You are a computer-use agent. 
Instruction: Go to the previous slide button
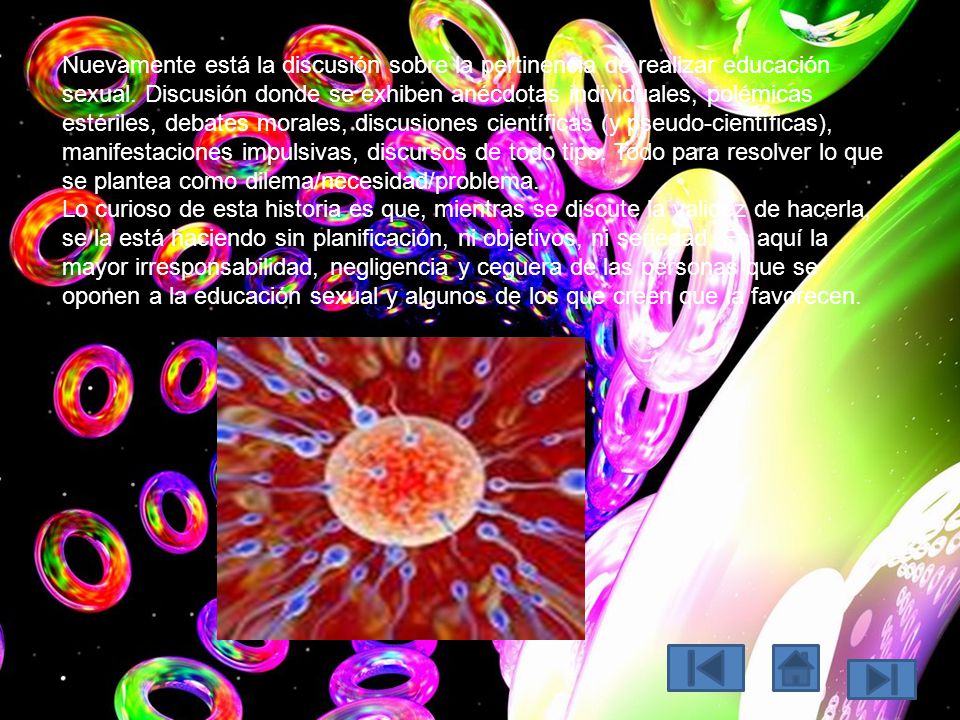point(705,668)
